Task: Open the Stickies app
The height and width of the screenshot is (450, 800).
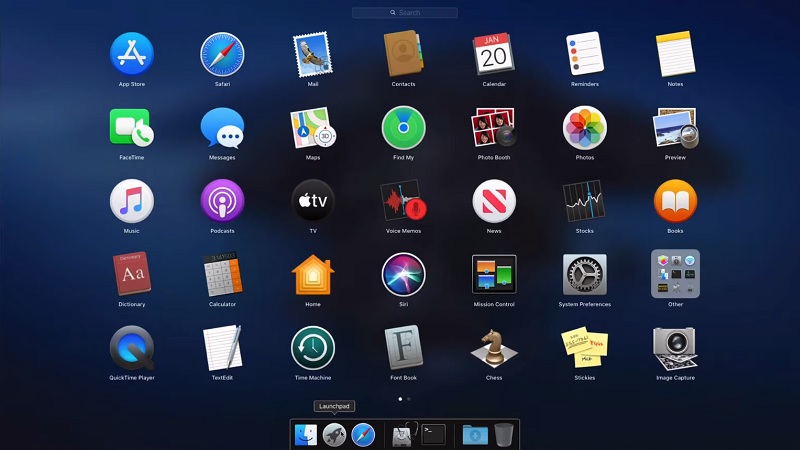Action: [585, 348]
